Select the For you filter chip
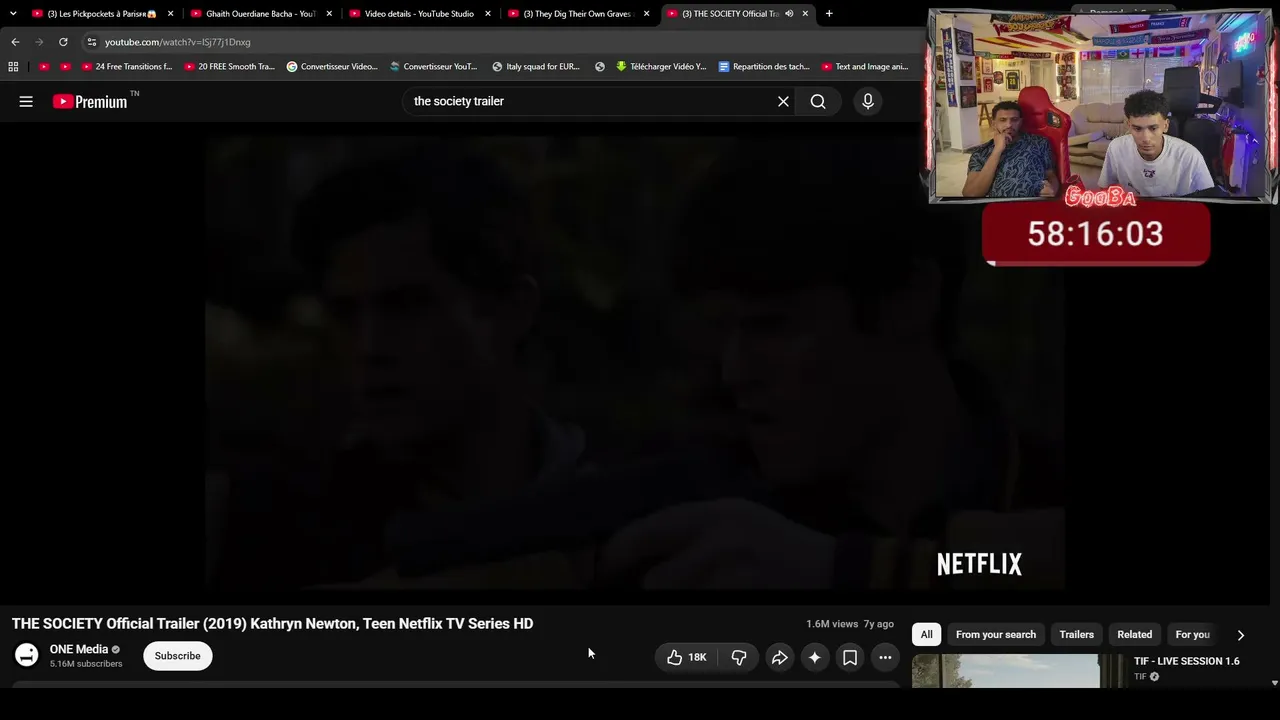This screenshot has width=1280, height=720. coord(1193,635)
